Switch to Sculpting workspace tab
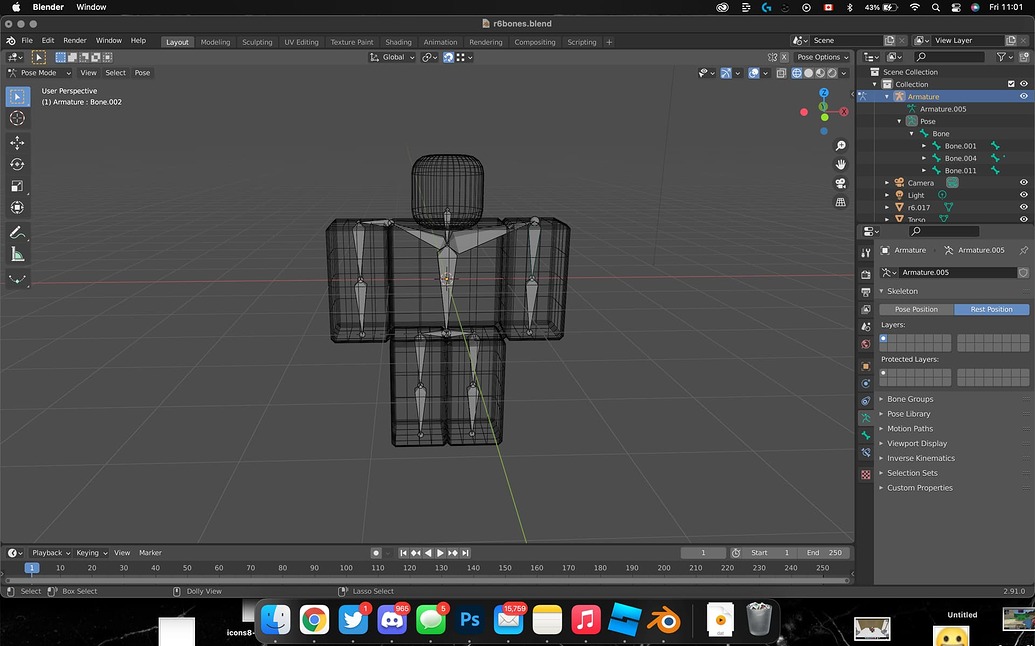 pos(257,42)
